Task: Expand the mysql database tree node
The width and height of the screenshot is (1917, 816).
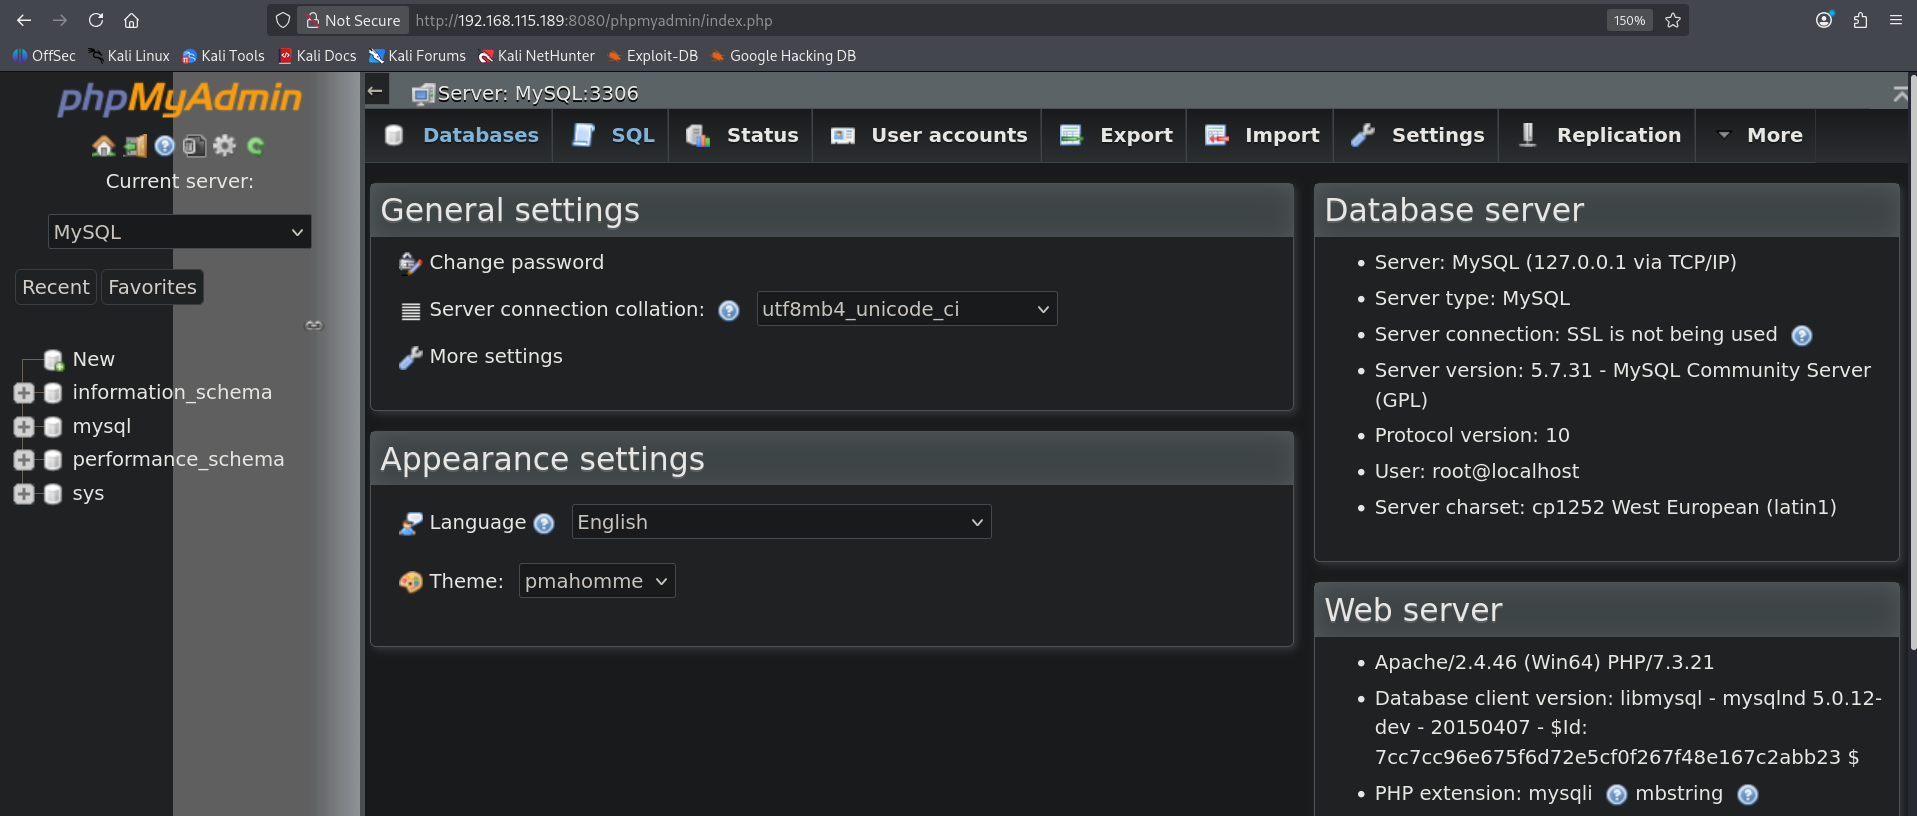Action: click(24, 427)
